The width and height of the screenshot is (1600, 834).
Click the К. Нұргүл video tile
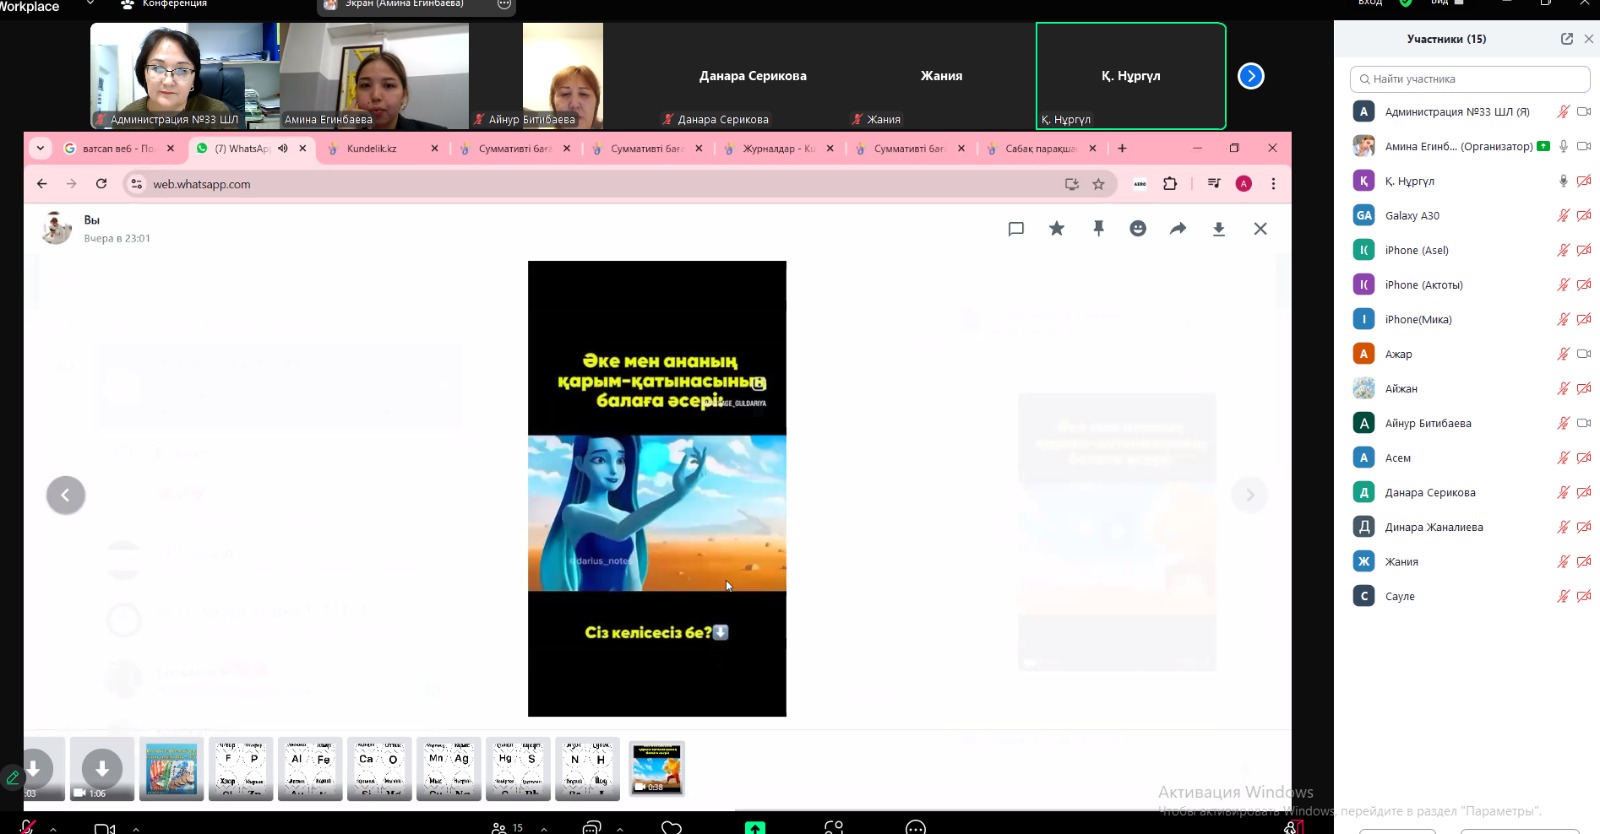coord(1130,76)
